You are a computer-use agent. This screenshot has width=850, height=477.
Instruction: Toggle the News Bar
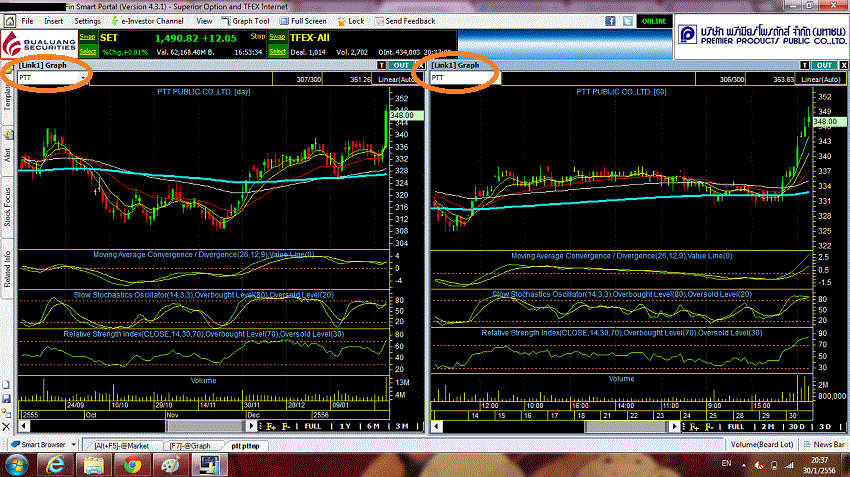(824, 444)
